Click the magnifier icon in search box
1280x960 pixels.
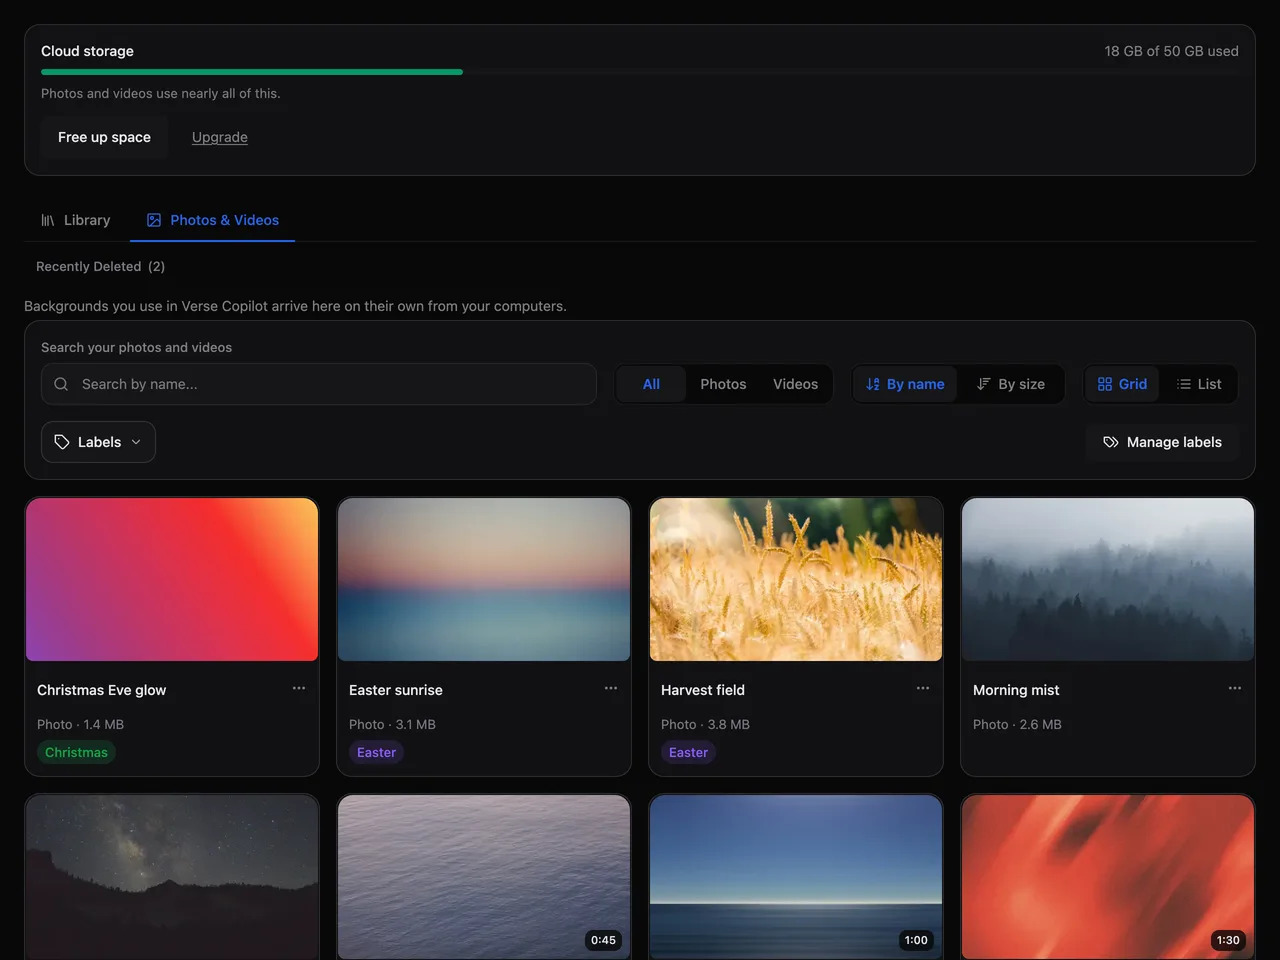pyautogui.click(x=61, y=384)
